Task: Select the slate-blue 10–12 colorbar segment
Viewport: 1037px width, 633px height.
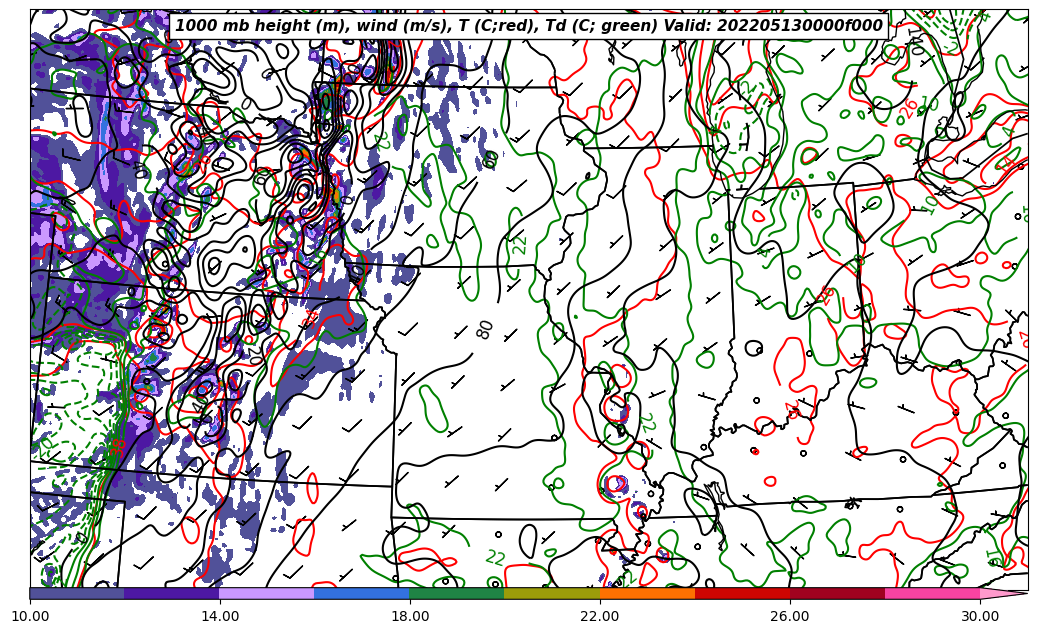Action: click(77, 593)
